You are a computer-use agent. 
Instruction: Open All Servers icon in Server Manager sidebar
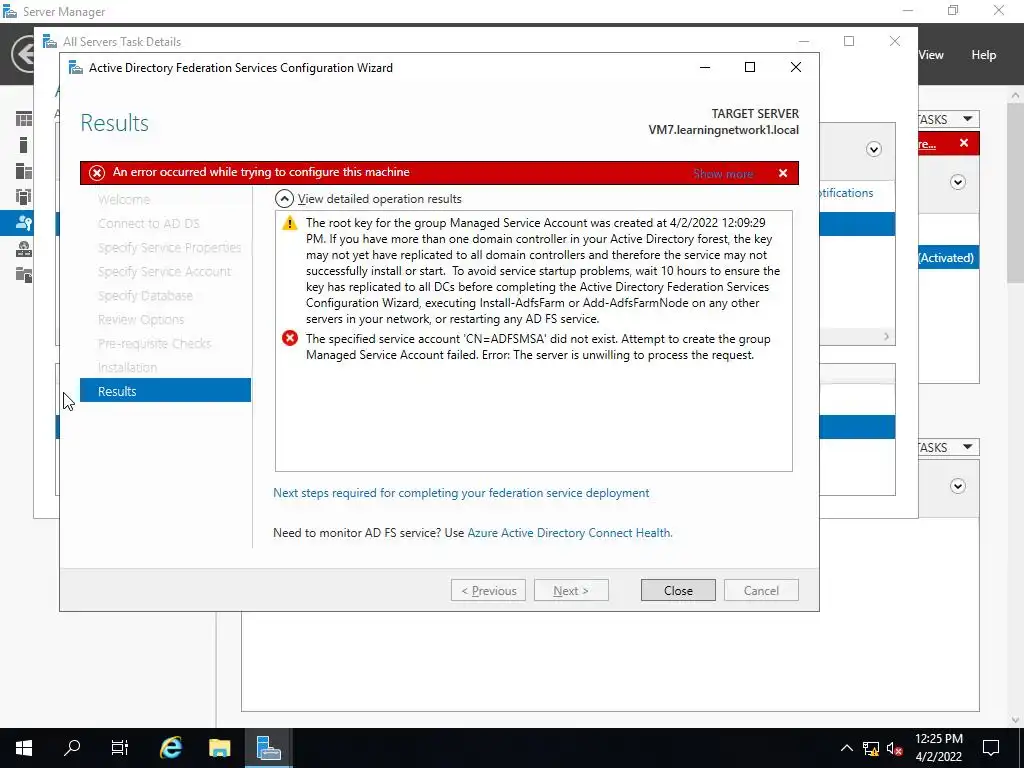click(24, 171)
